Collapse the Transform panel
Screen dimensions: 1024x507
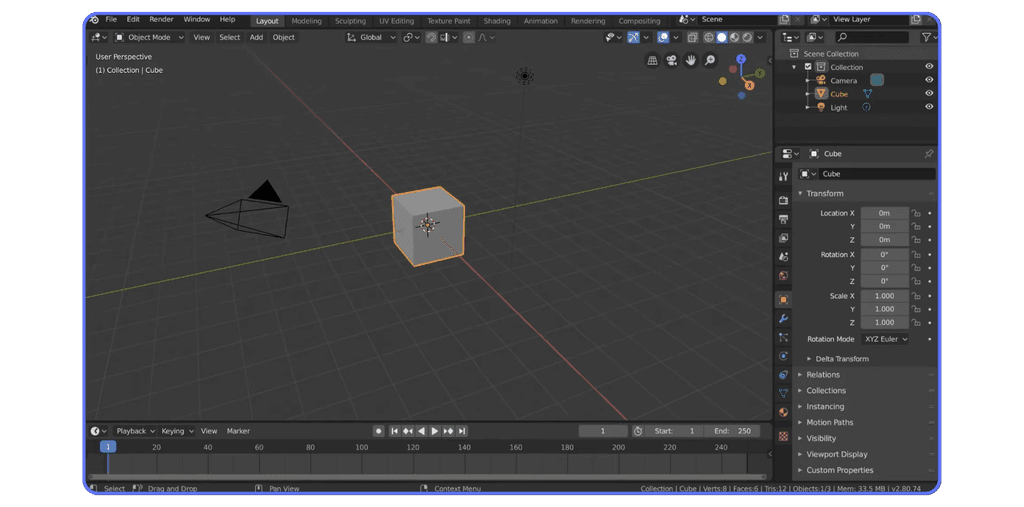coord(824,193)
